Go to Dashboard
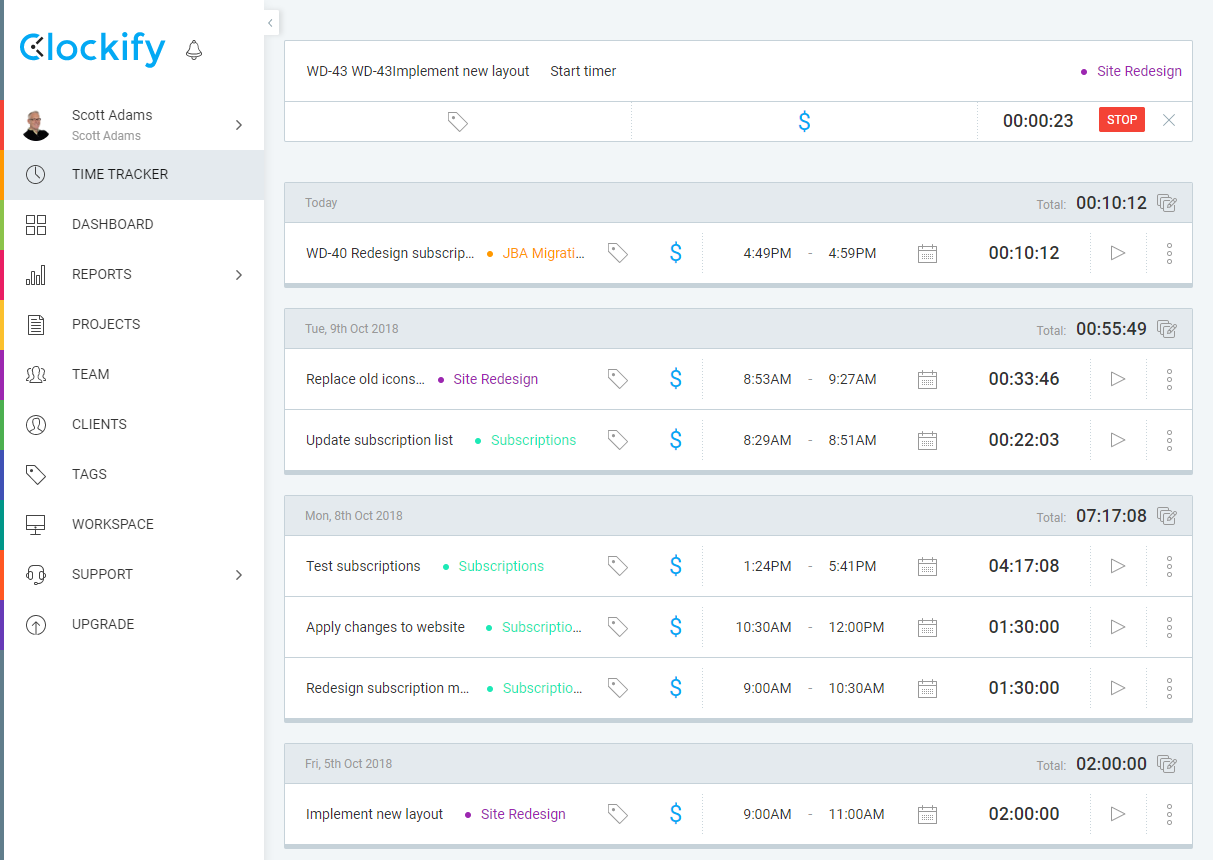Viewport: 1213px width, 860px height. pos(132,224)
